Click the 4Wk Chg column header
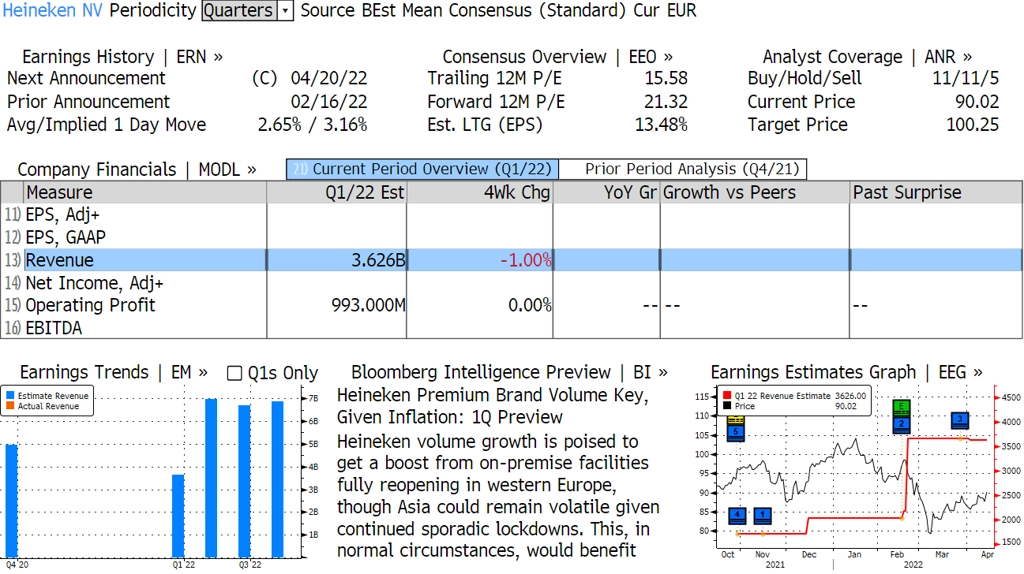The image size is (1024, 574). click(x=480, y=193)
